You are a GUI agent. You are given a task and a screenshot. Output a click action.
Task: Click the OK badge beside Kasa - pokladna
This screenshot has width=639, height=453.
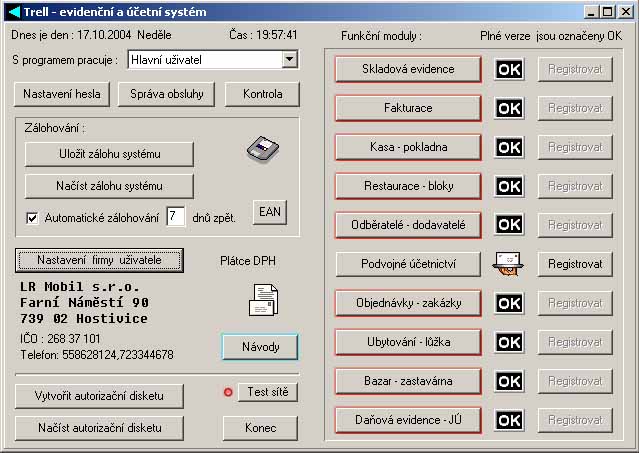509,147
